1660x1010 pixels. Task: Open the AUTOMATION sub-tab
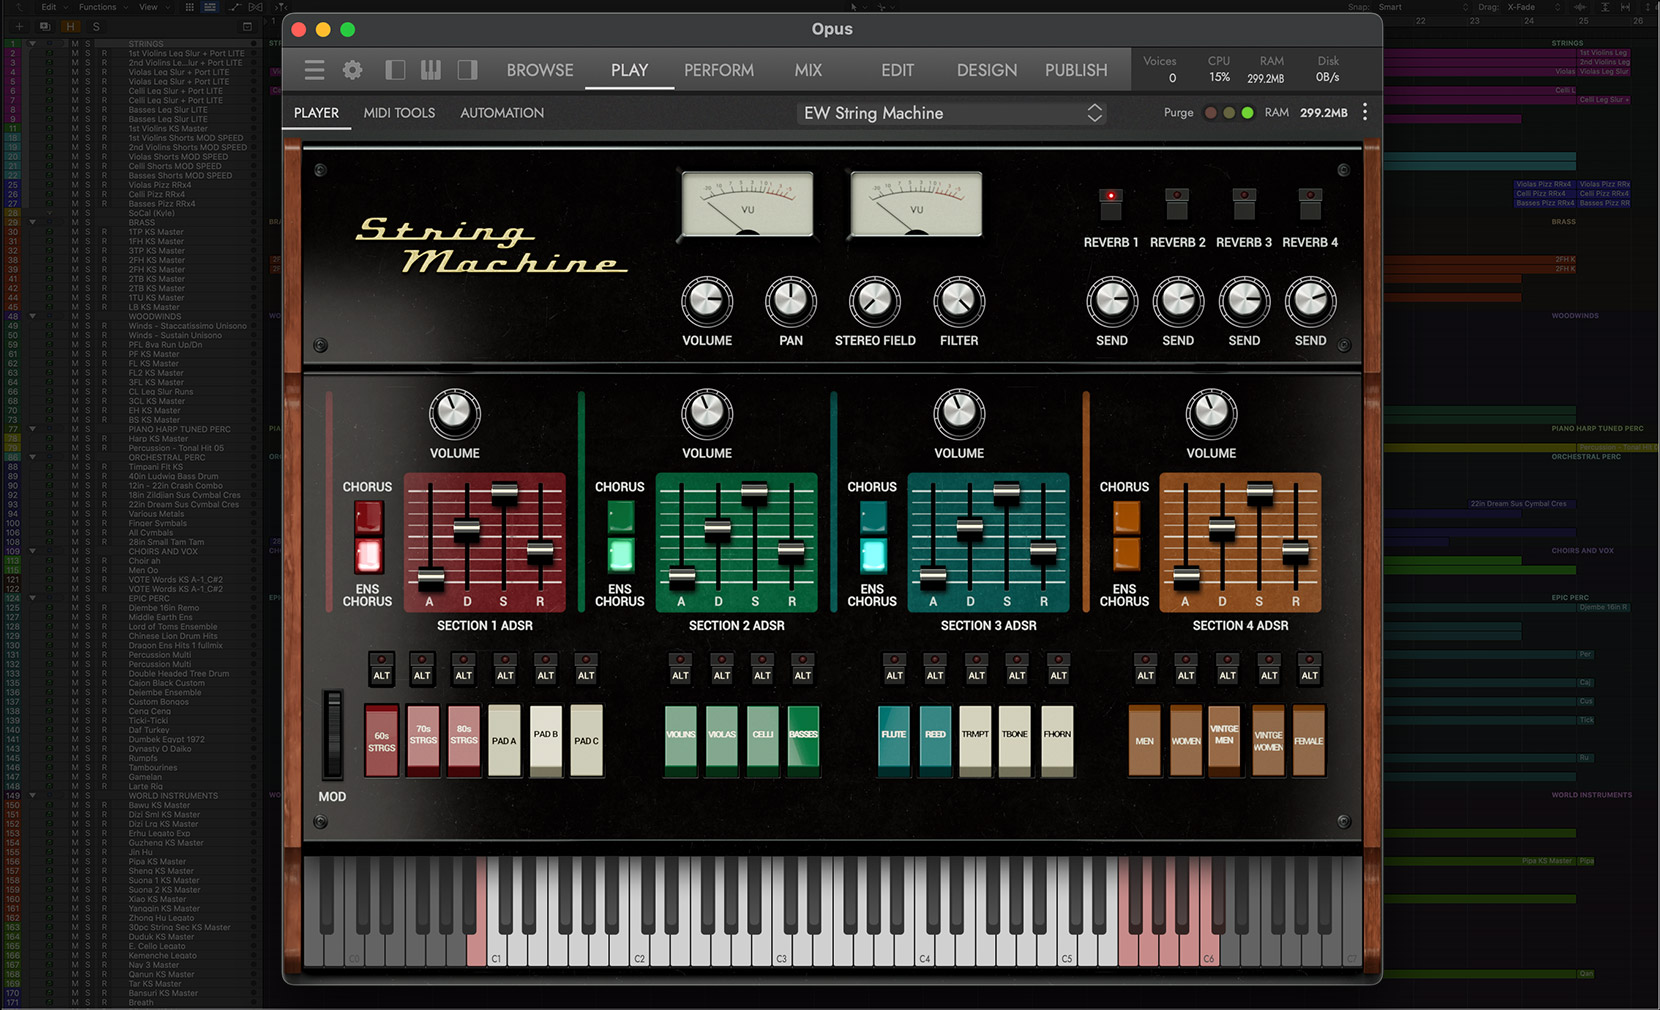pos(502,113)
